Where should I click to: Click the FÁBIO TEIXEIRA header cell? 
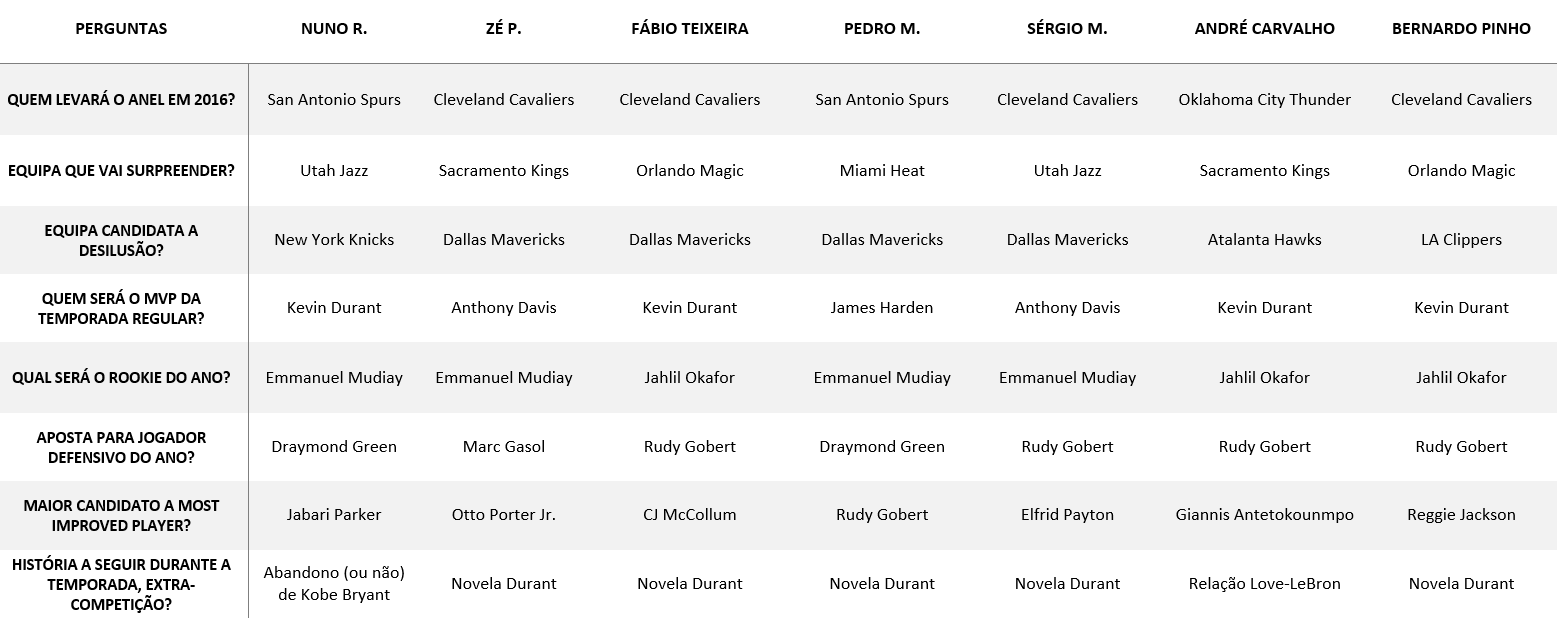(689, 29)
